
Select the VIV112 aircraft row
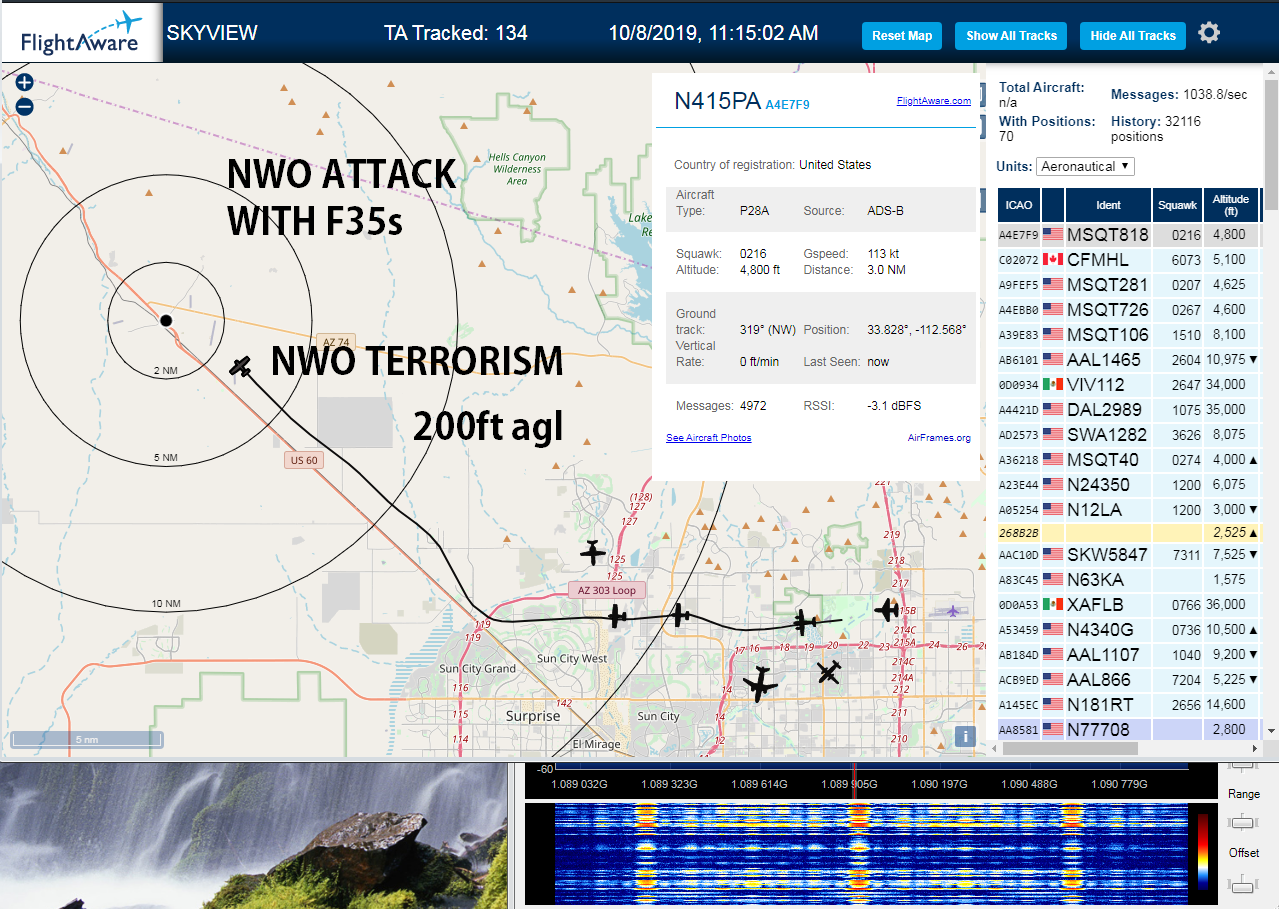click(1129, 384)
